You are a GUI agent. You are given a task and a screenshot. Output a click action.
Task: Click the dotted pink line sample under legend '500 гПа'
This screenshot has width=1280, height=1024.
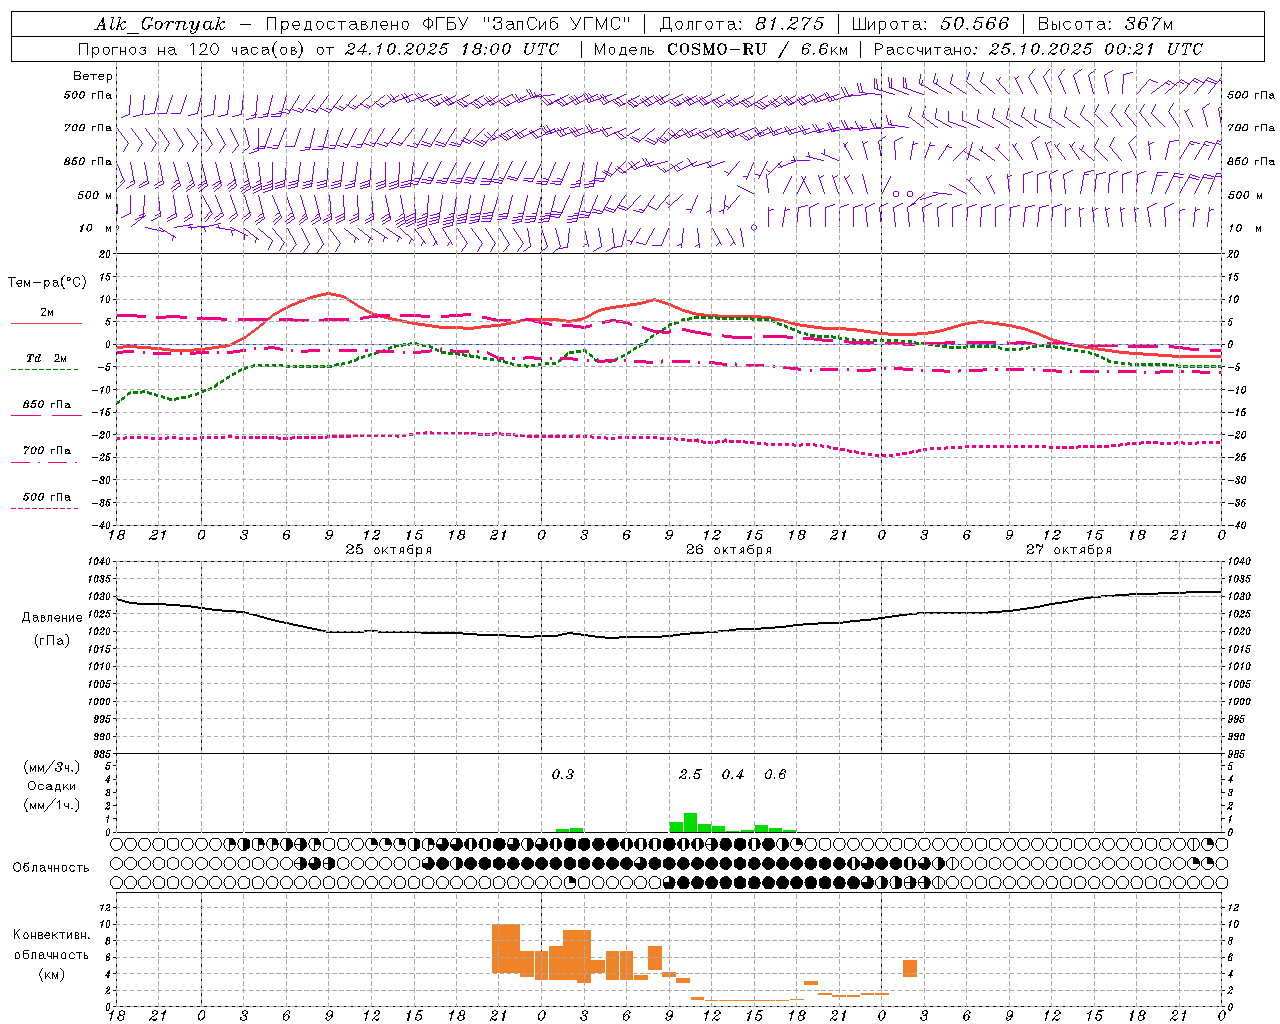44,508
